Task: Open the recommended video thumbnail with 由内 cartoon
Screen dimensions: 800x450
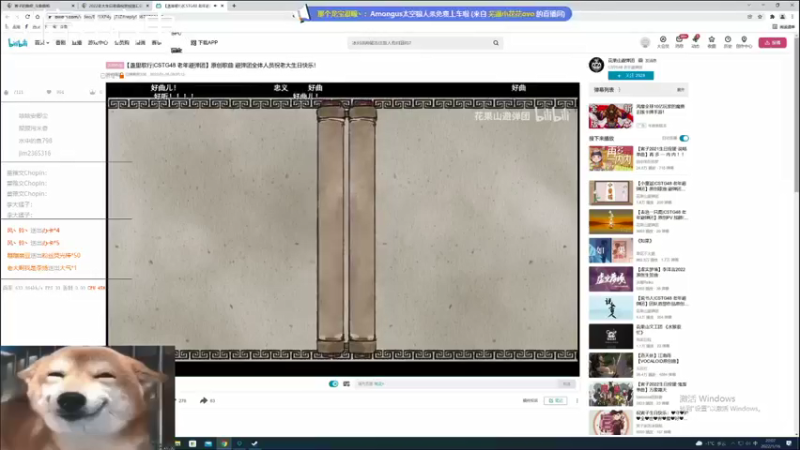Action: tap(611, 158)
